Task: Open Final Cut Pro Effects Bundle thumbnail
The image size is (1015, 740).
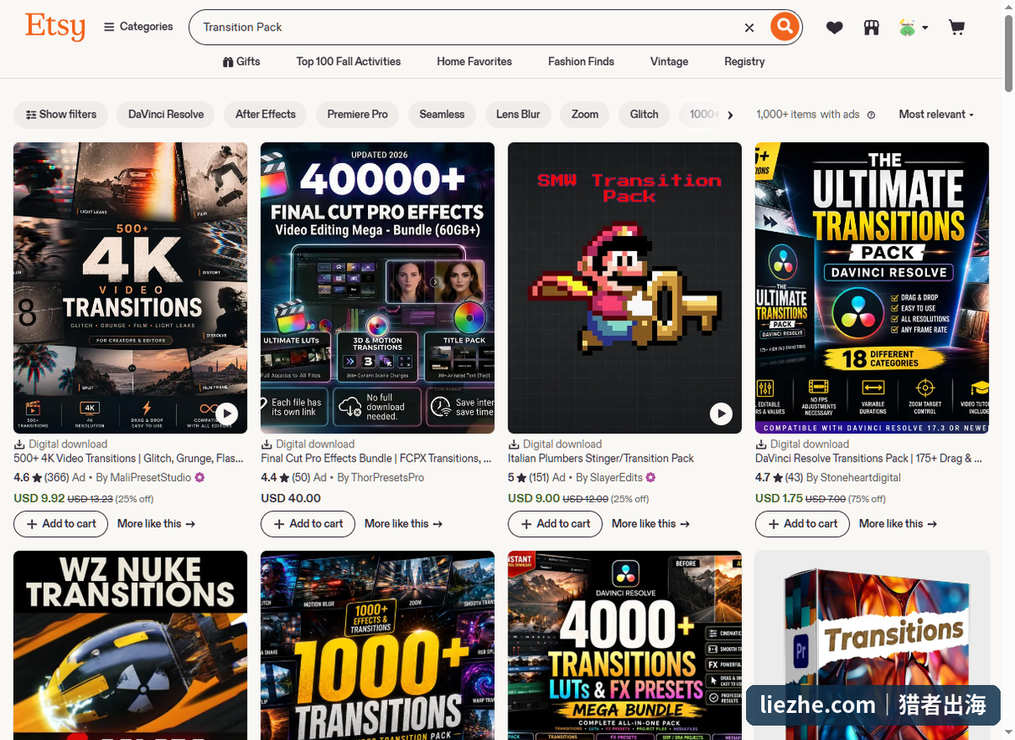Action: 377,287
